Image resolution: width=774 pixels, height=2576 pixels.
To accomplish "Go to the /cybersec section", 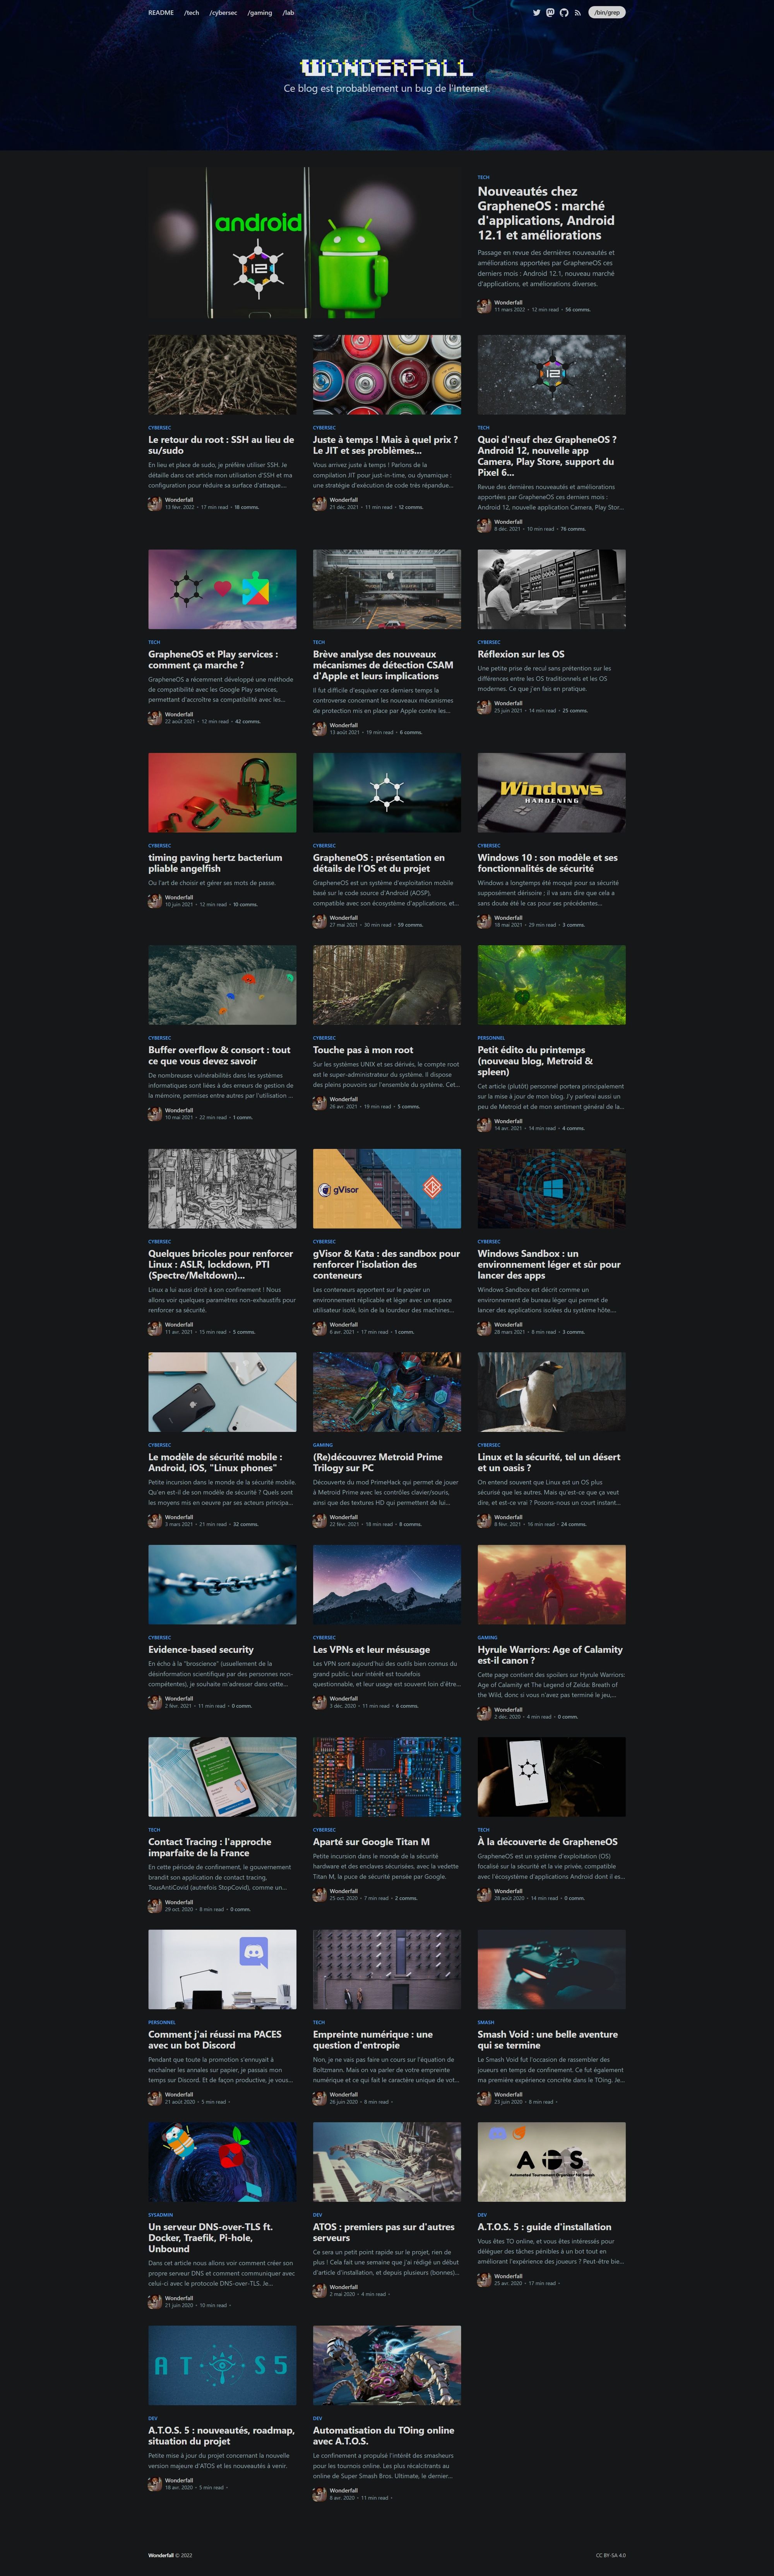I will tap(223, 13).
